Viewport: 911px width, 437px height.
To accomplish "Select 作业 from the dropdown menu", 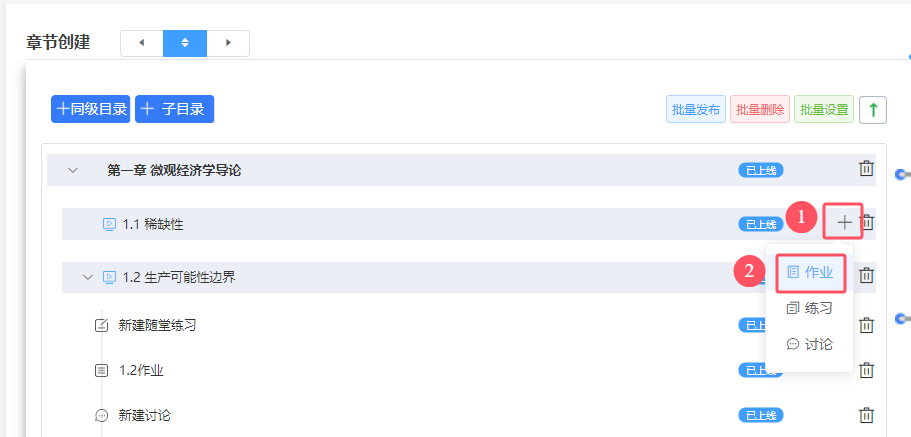I will pos(810,272).
